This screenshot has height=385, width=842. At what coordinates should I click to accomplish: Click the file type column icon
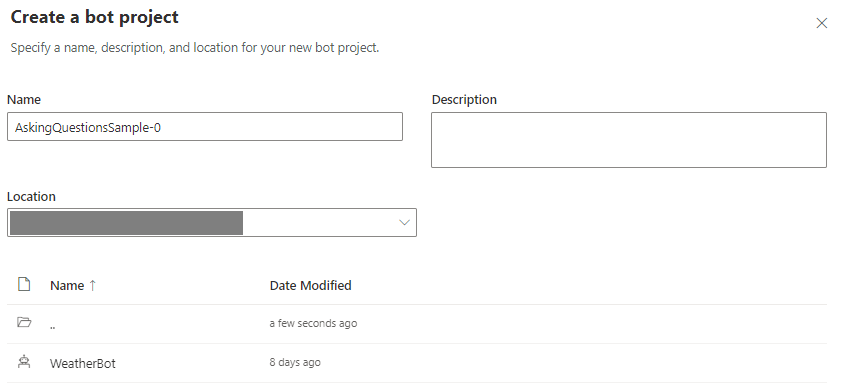pyautogui.click(x=24, y=284)
